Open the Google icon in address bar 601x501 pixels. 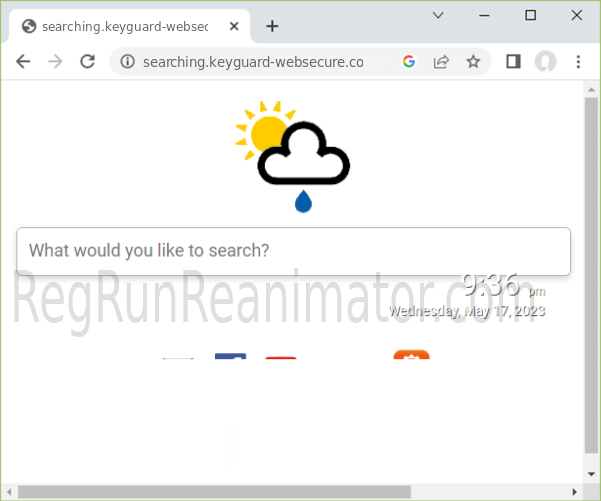409,62
